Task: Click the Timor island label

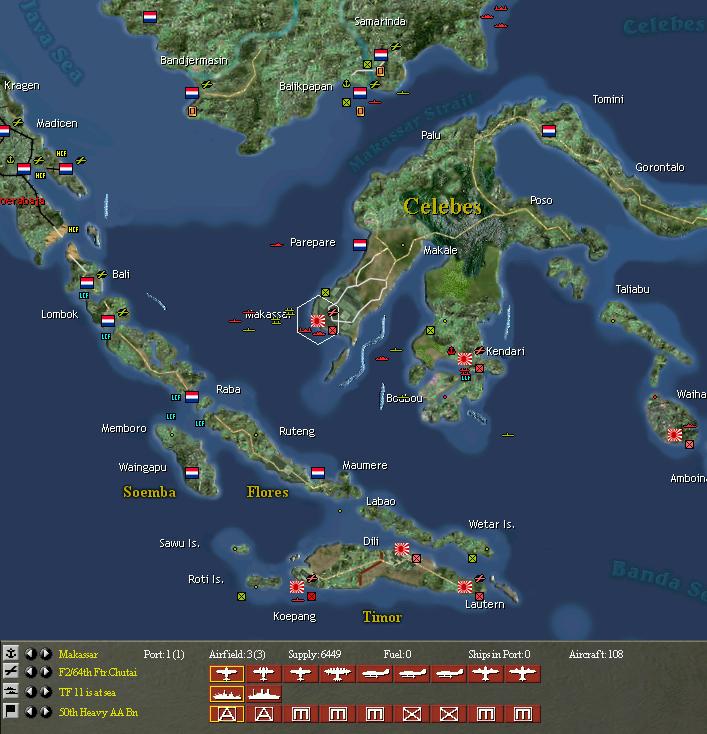Action: click(x=382, y=617)
